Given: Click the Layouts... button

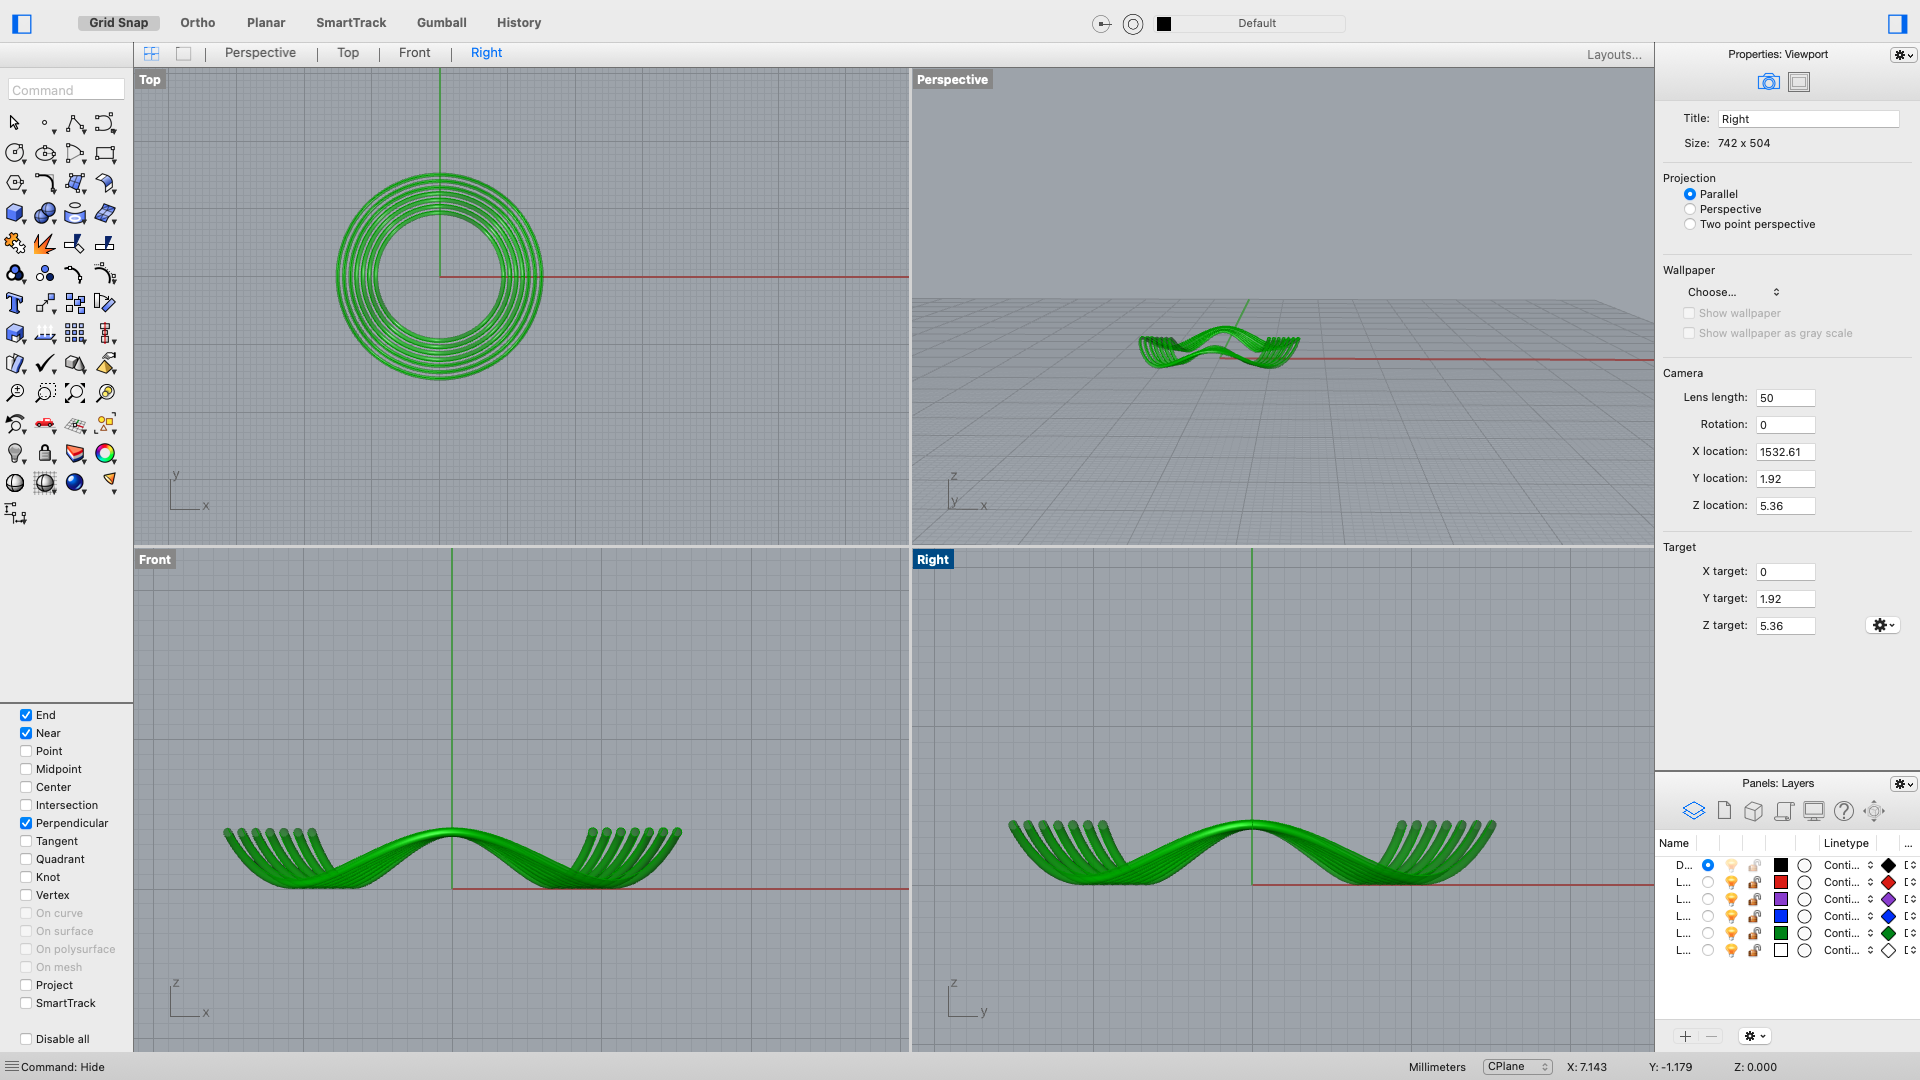Looking at the screenshot, I should tap(1613, 55).
